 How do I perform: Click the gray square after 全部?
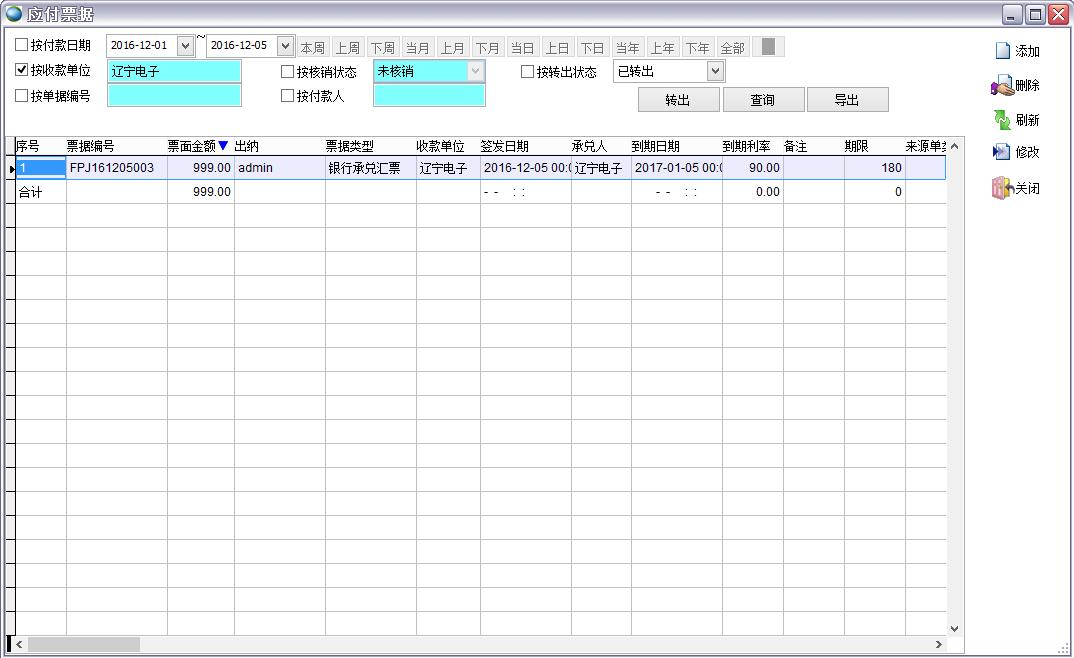point(768,47)
